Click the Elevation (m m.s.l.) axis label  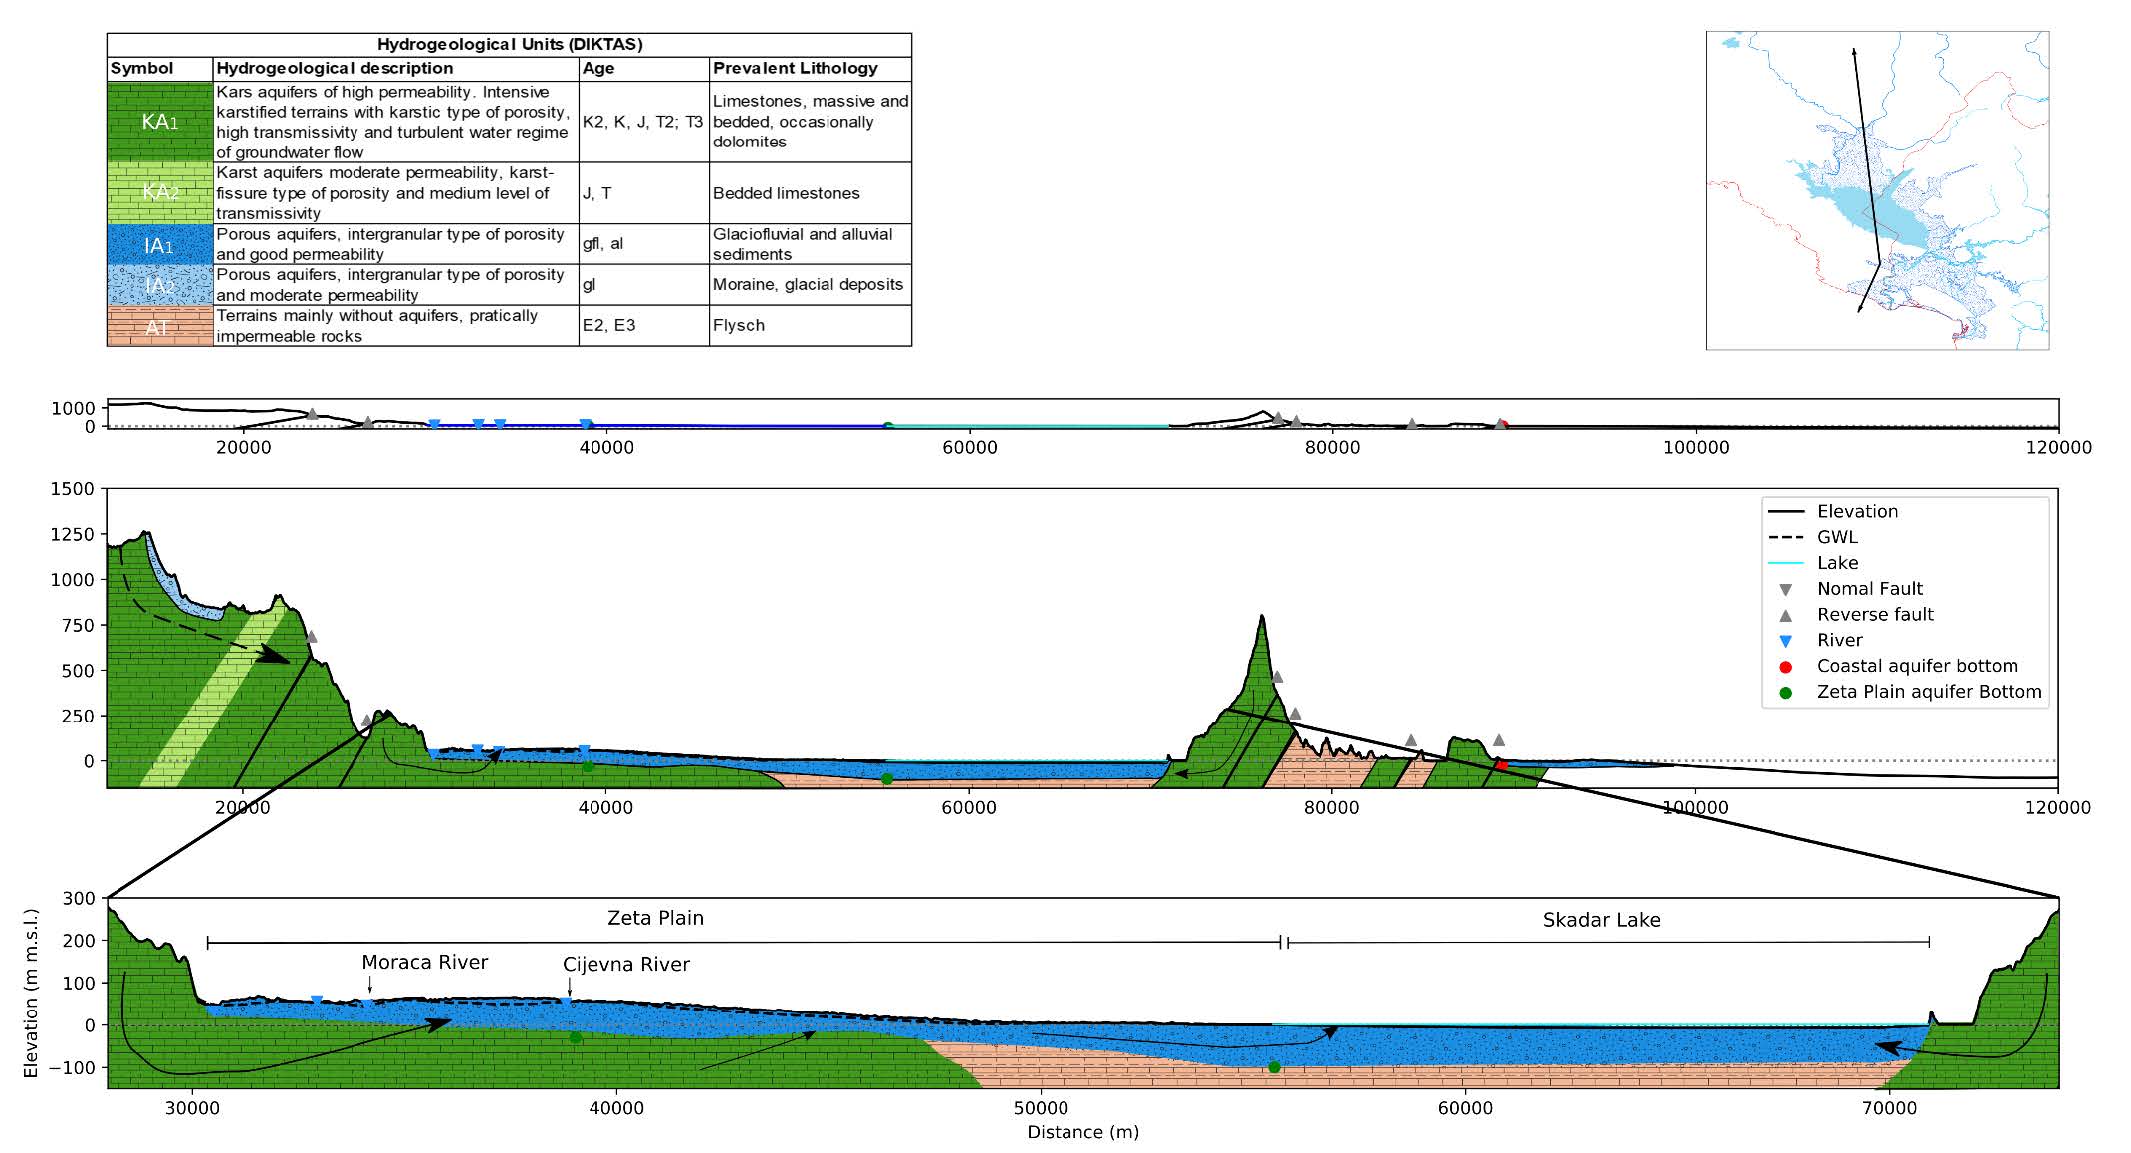31,992
